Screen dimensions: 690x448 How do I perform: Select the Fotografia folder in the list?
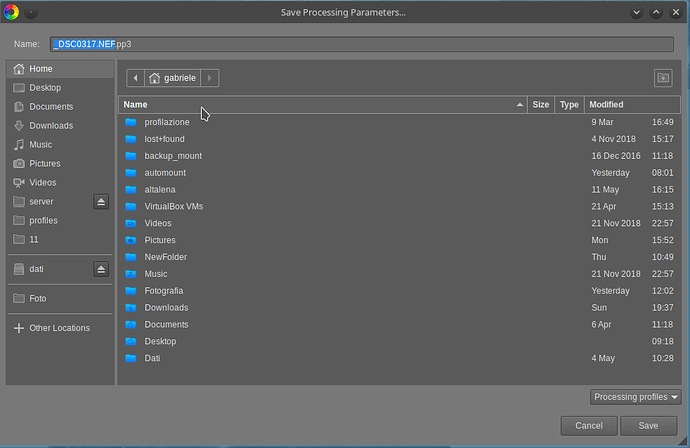click(165, 291)
